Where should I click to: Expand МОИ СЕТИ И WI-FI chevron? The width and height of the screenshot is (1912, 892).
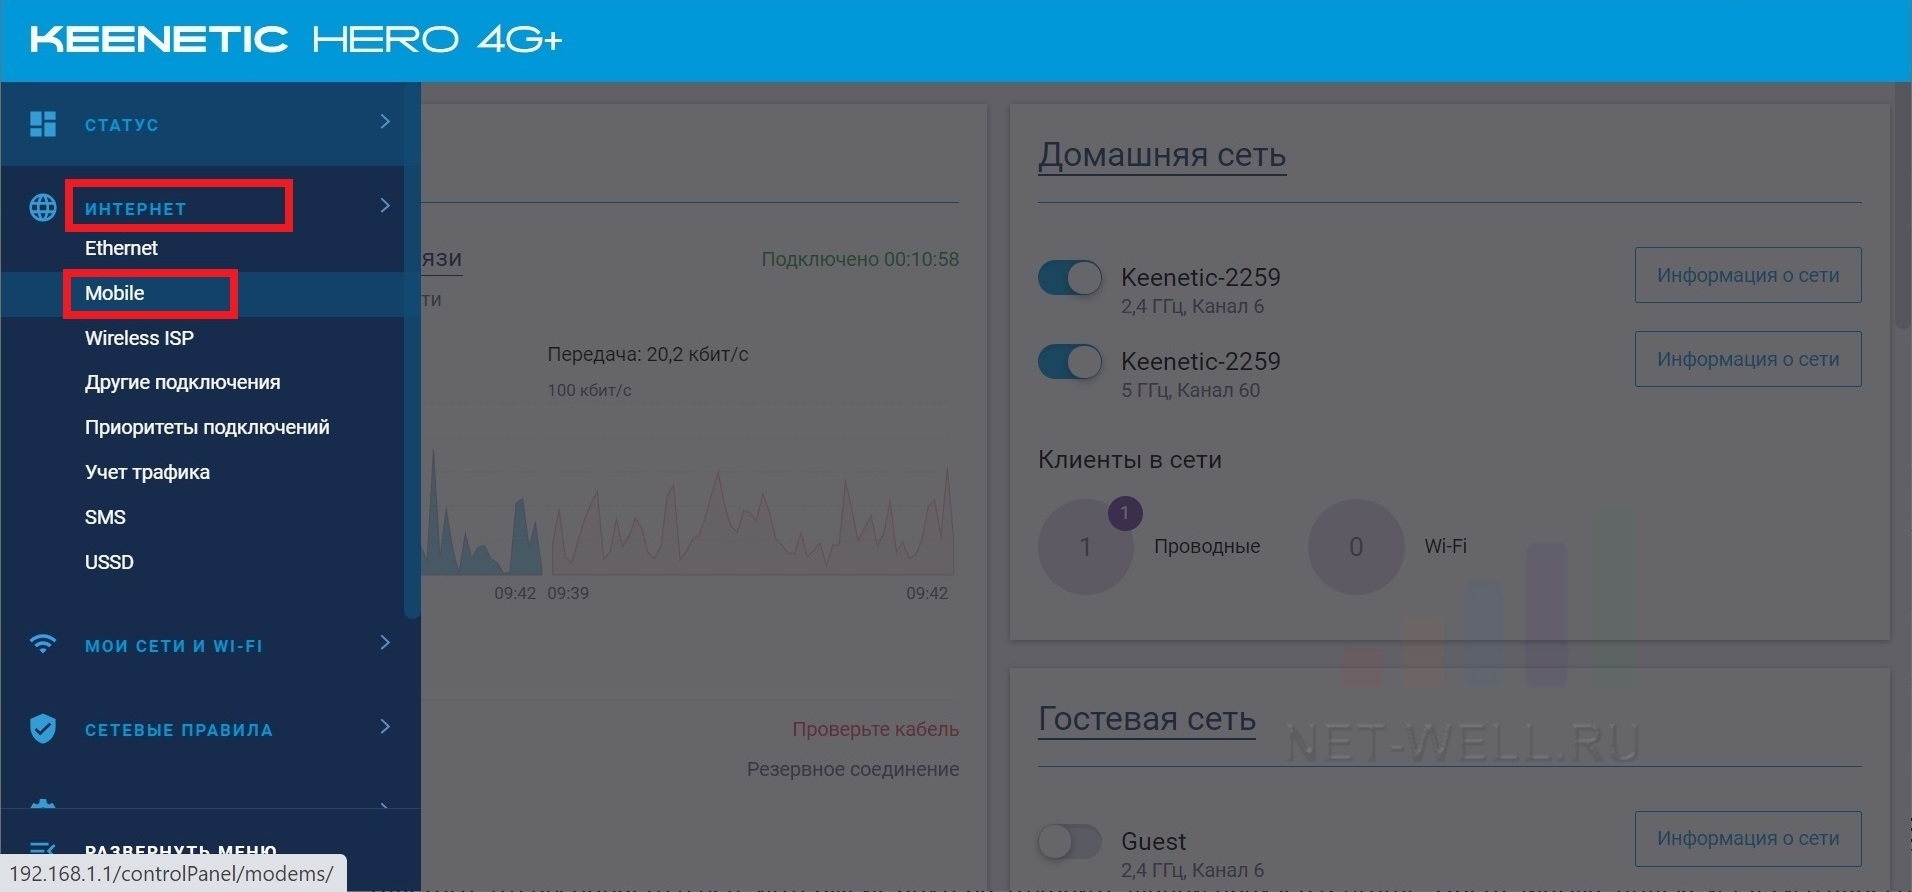pos(385,643)
